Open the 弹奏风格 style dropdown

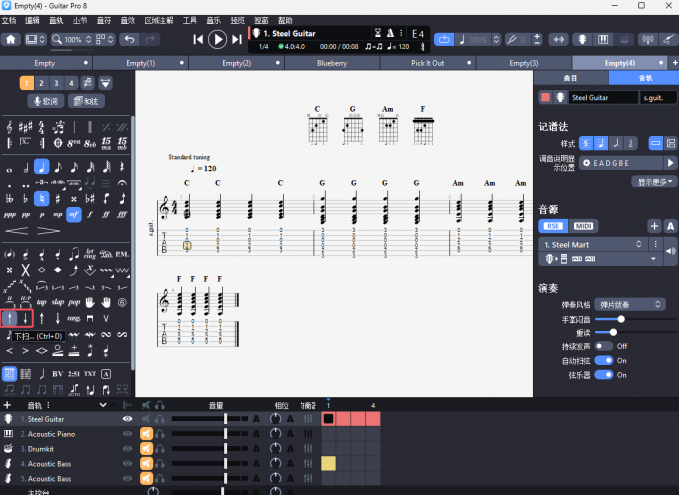tap(629, 304)
